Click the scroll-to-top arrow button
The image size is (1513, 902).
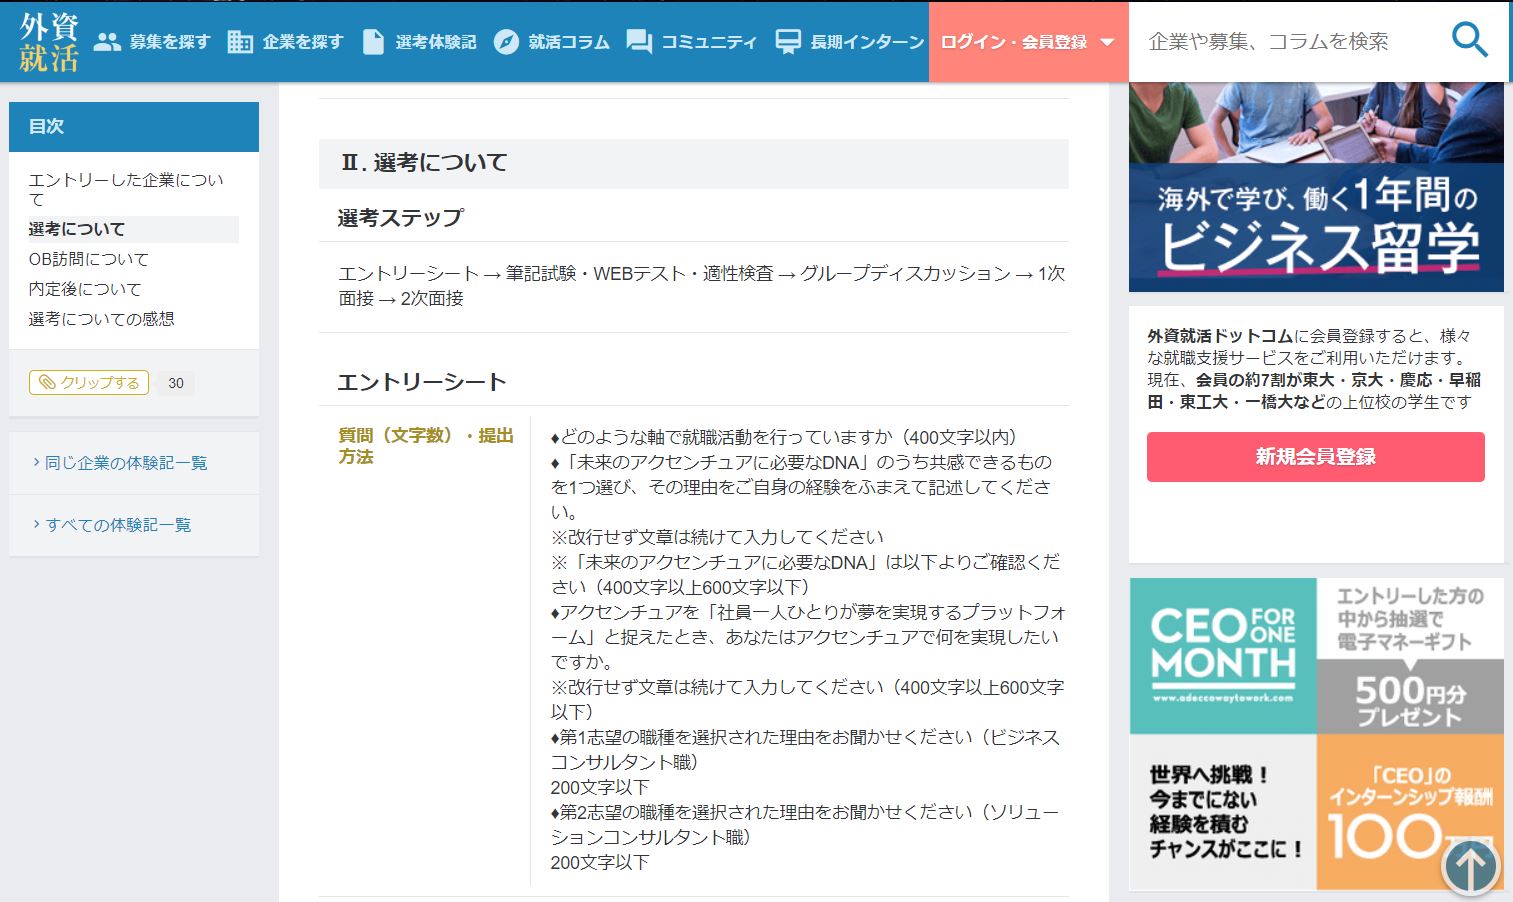click(x=1470, y=866)
